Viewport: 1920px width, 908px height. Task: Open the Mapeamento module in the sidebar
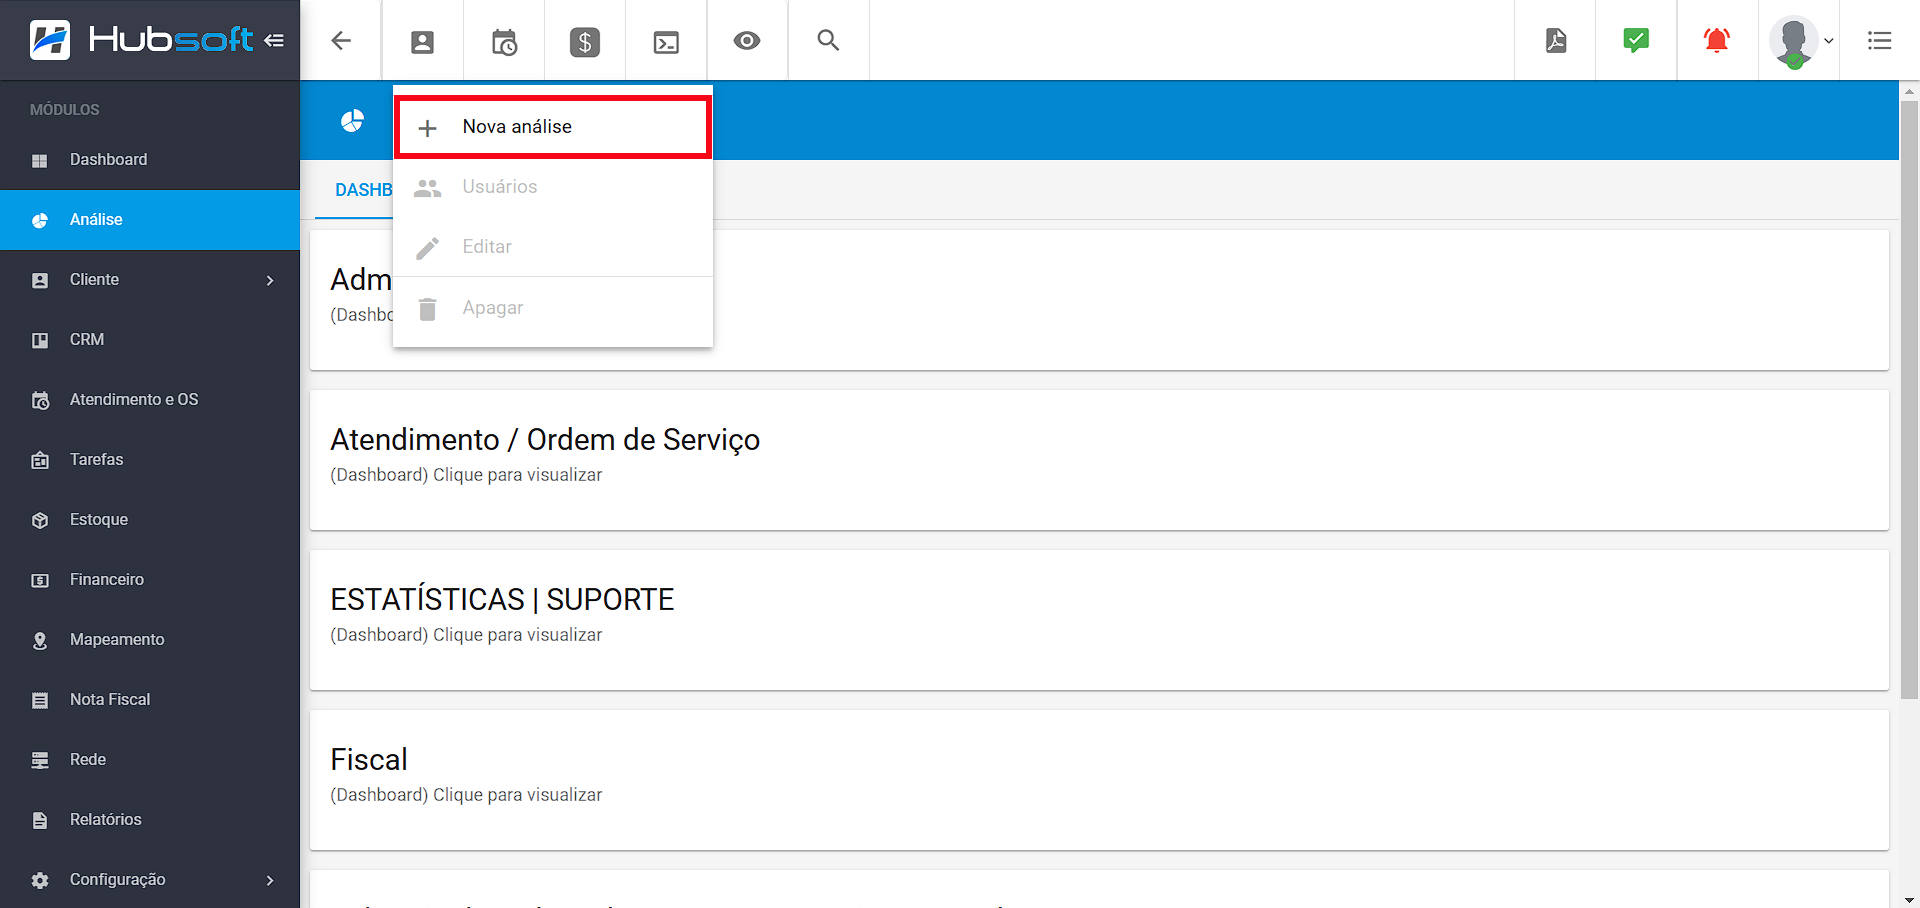click(x=150, y=640)
